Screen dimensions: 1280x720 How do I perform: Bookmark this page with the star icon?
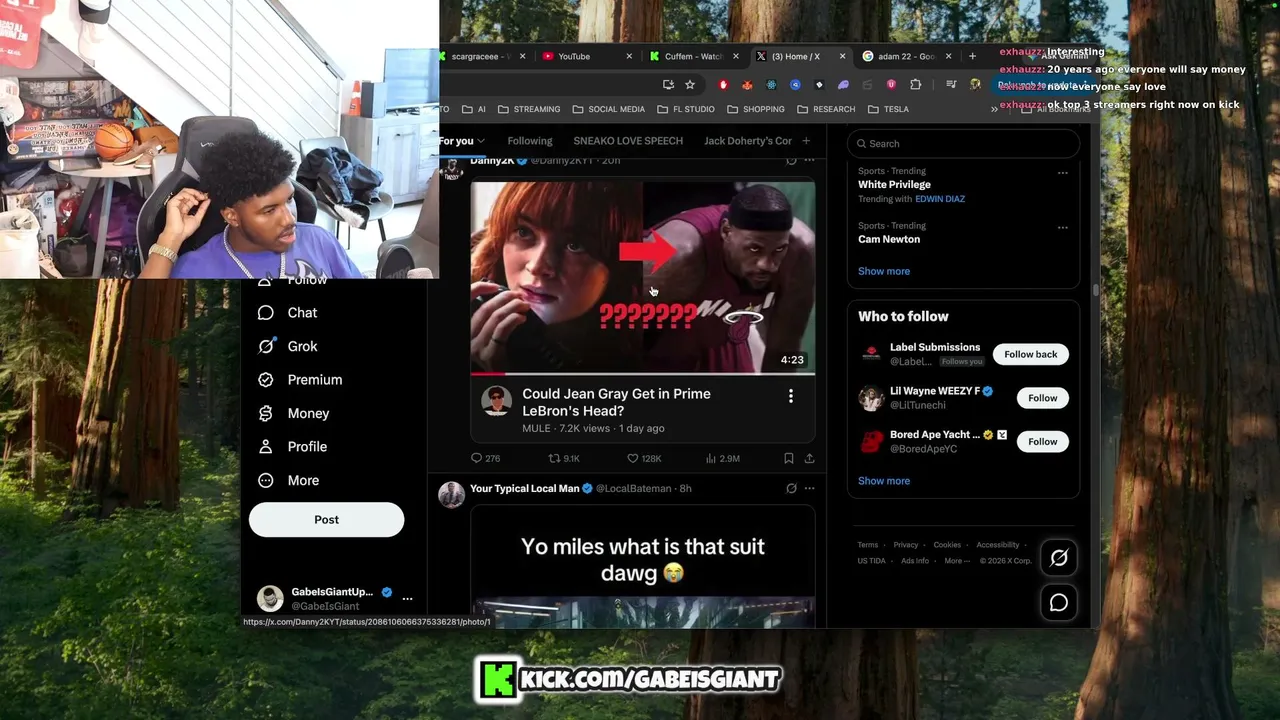[x=690, y=85]
